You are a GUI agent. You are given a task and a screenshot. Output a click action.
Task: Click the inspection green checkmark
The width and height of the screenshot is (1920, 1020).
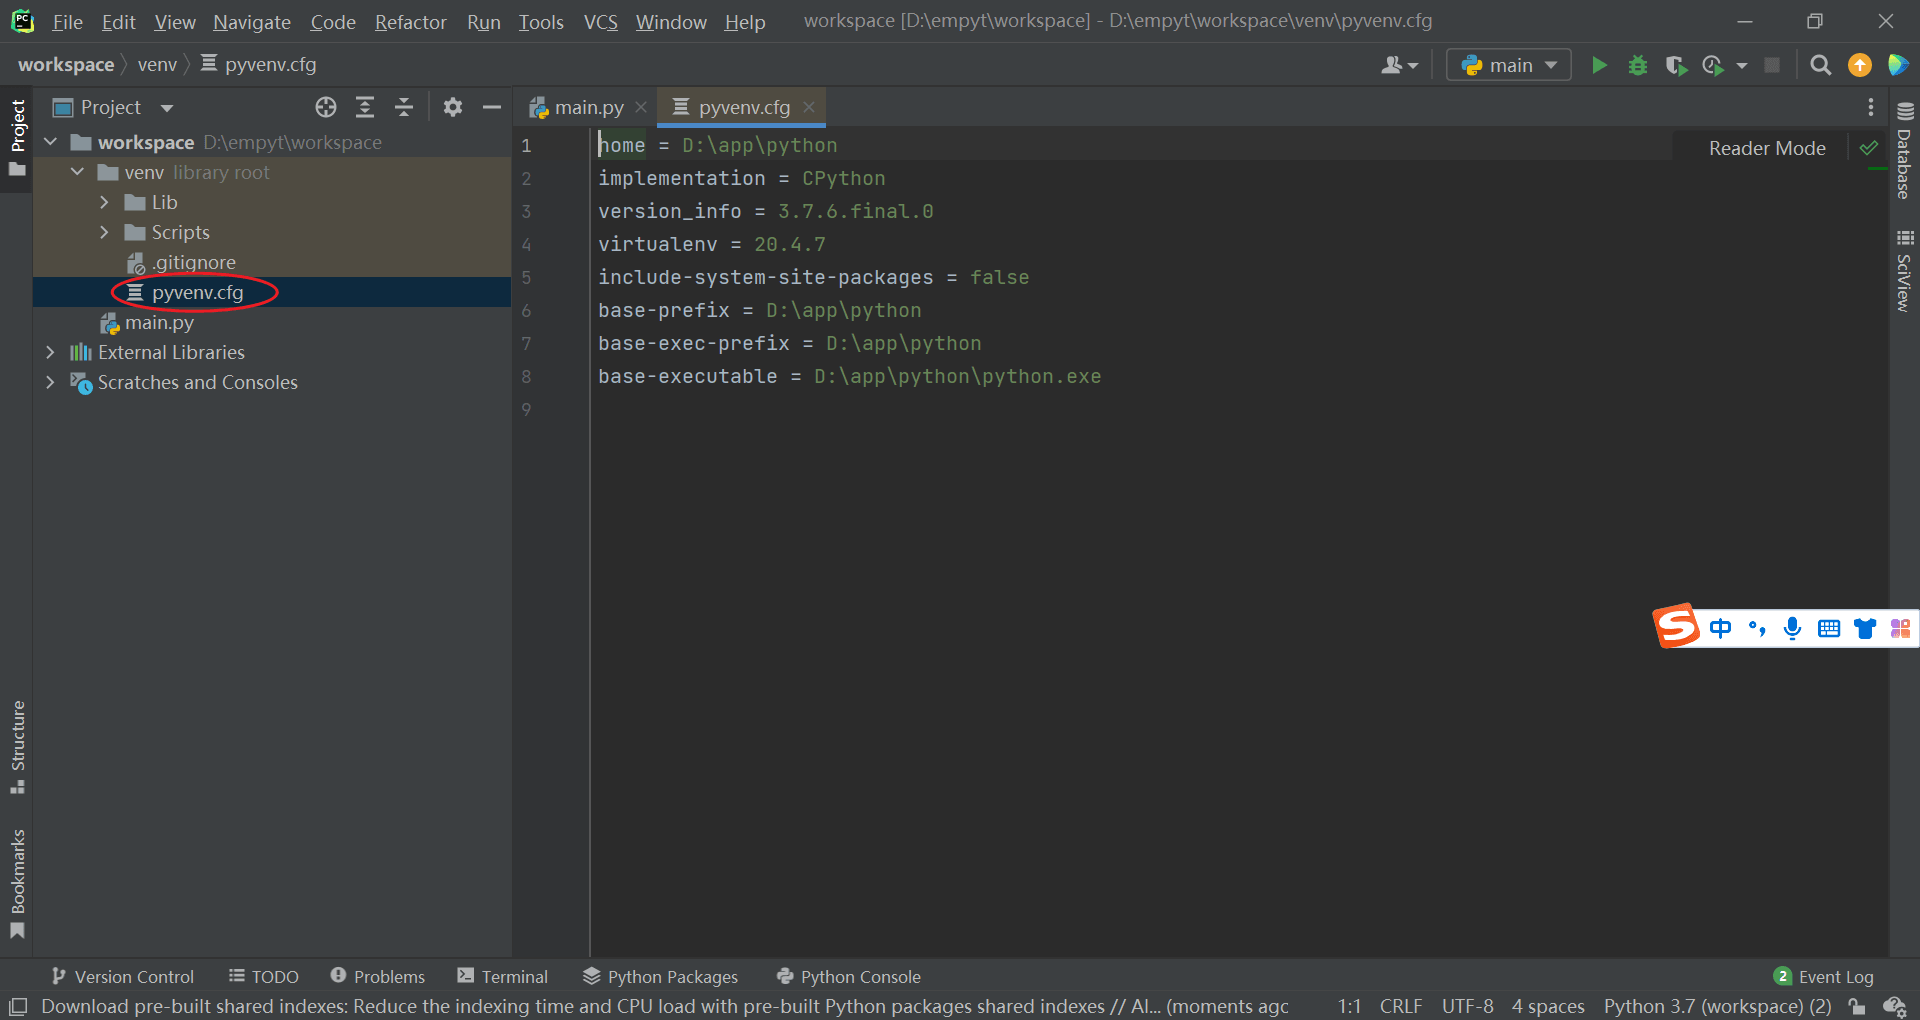click(1868, 148)
